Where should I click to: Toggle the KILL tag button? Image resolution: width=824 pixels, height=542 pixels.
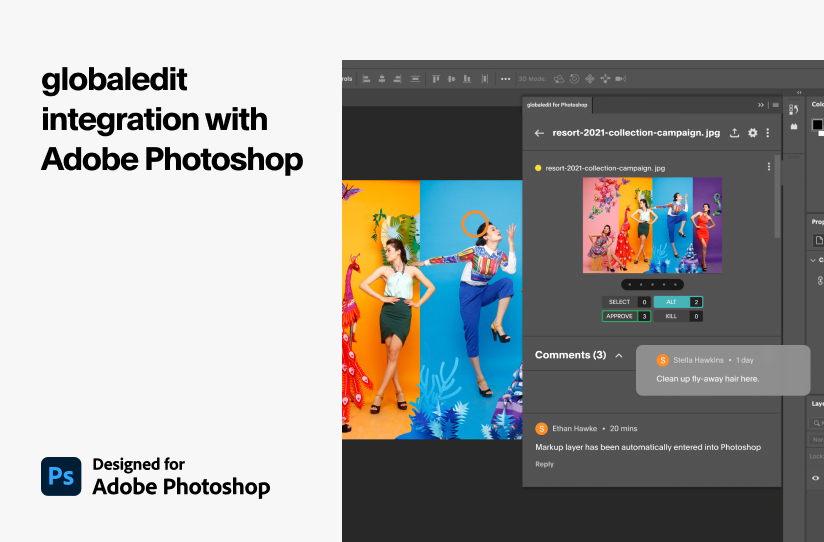678,316
